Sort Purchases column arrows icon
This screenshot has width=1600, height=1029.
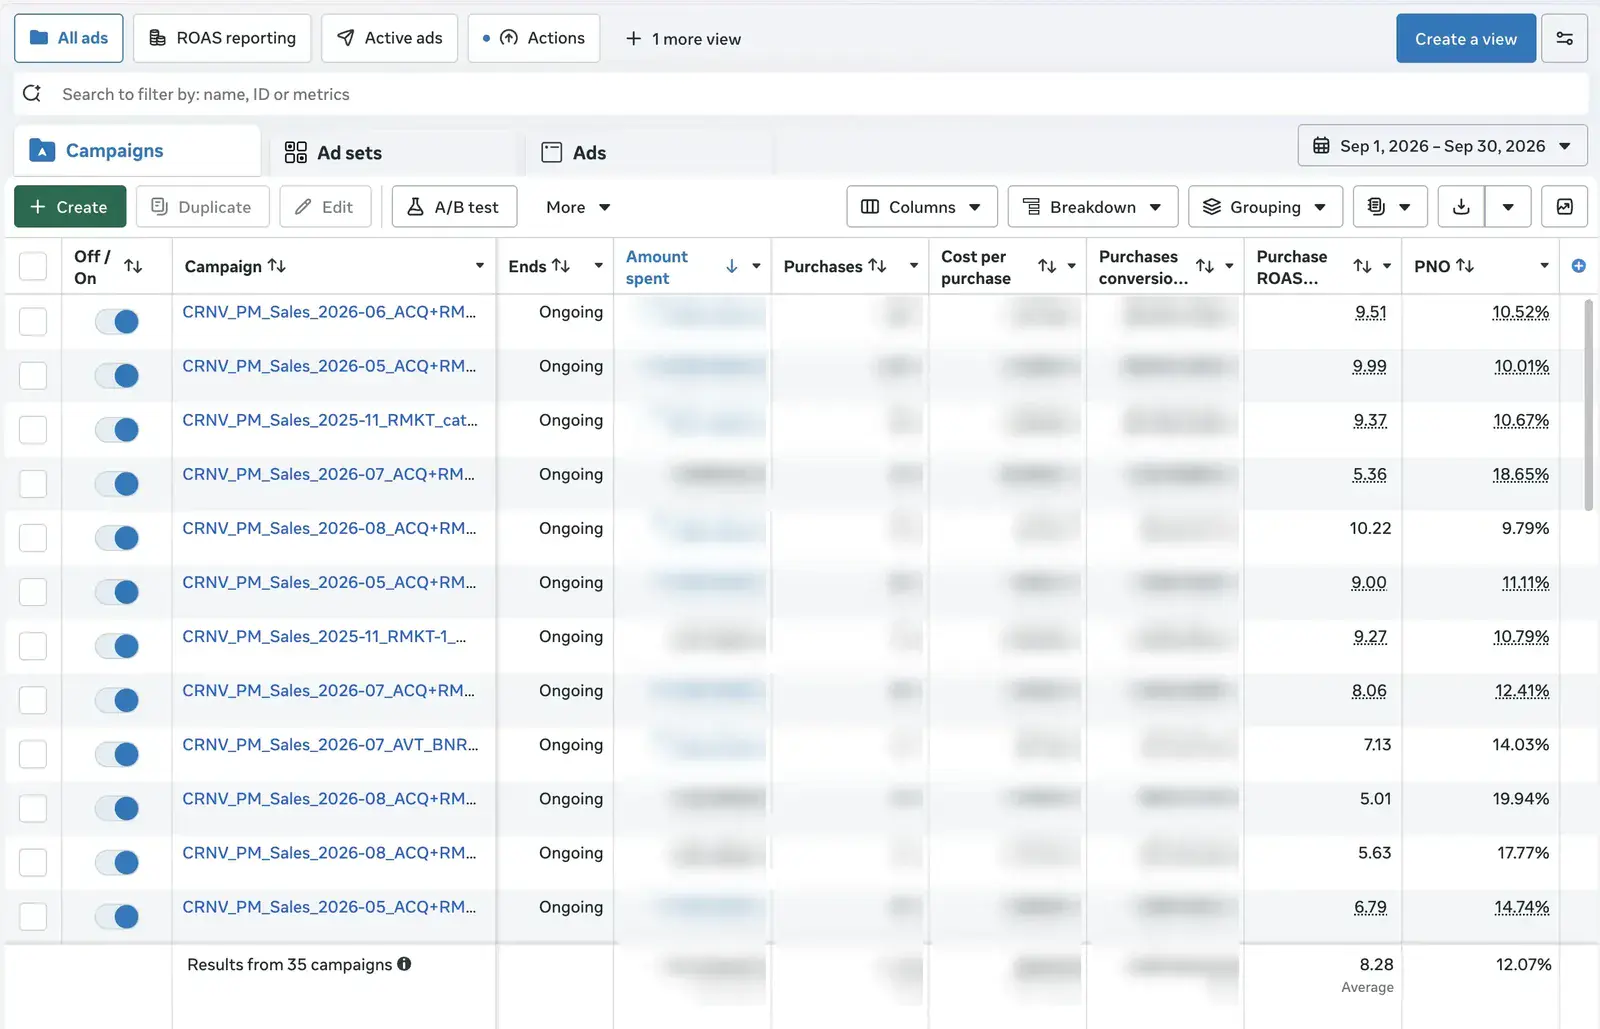click(877, 266)
